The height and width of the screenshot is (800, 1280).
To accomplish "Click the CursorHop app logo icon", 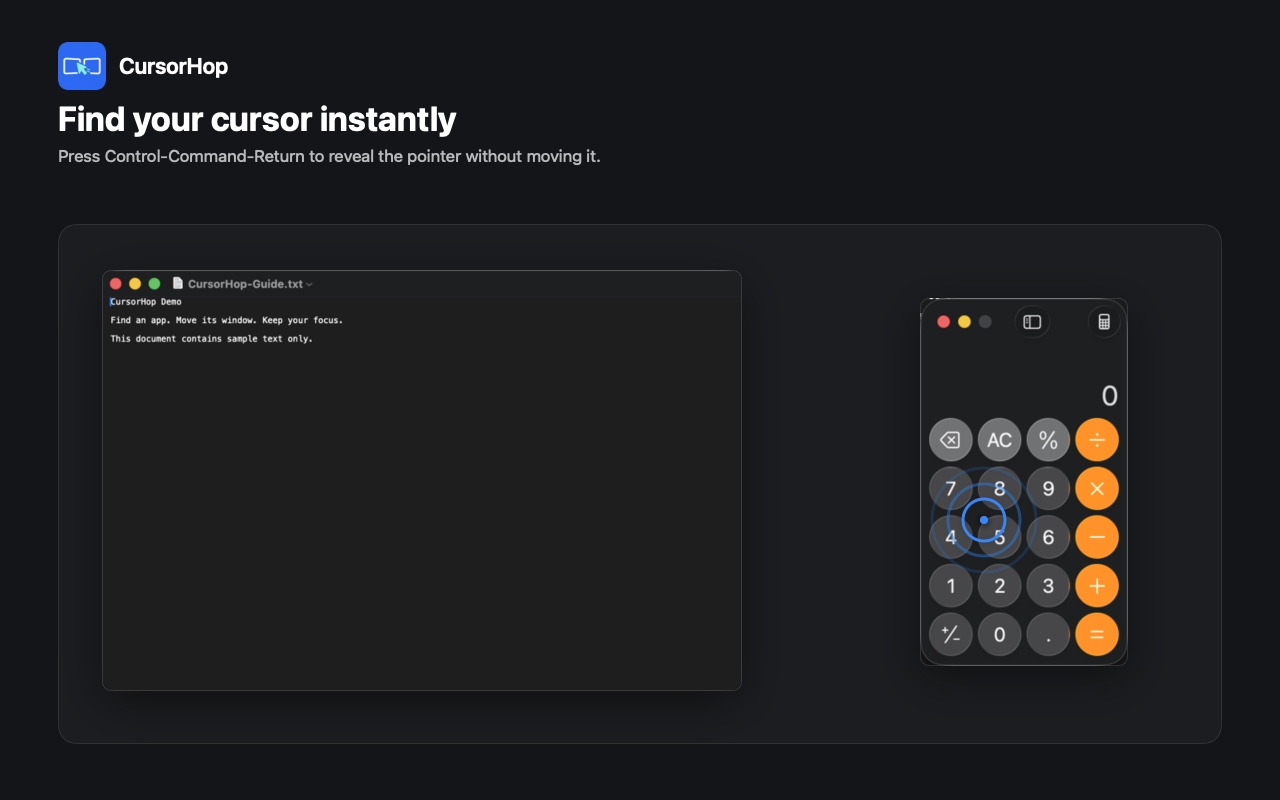I will coord(82,66).
